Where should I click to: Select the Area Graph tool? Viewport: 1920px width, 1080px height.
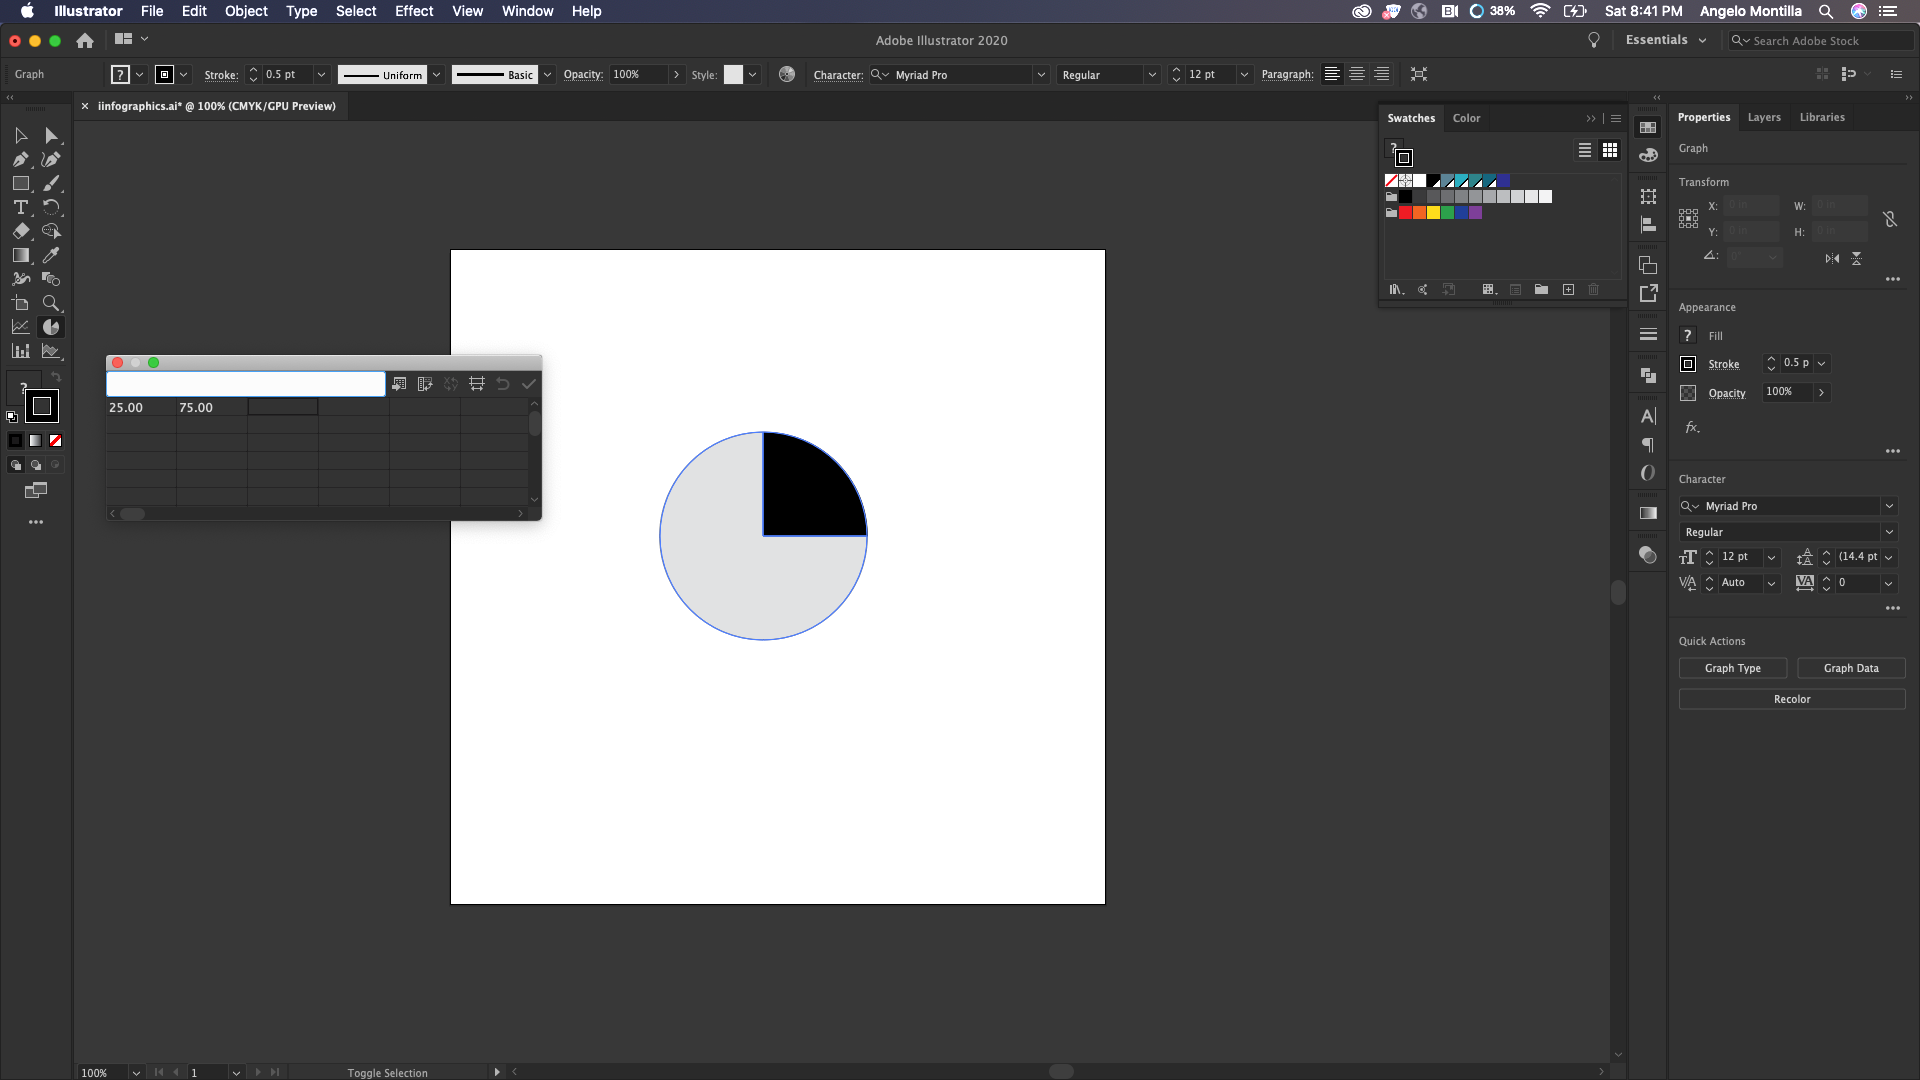(x=51, y=351)
